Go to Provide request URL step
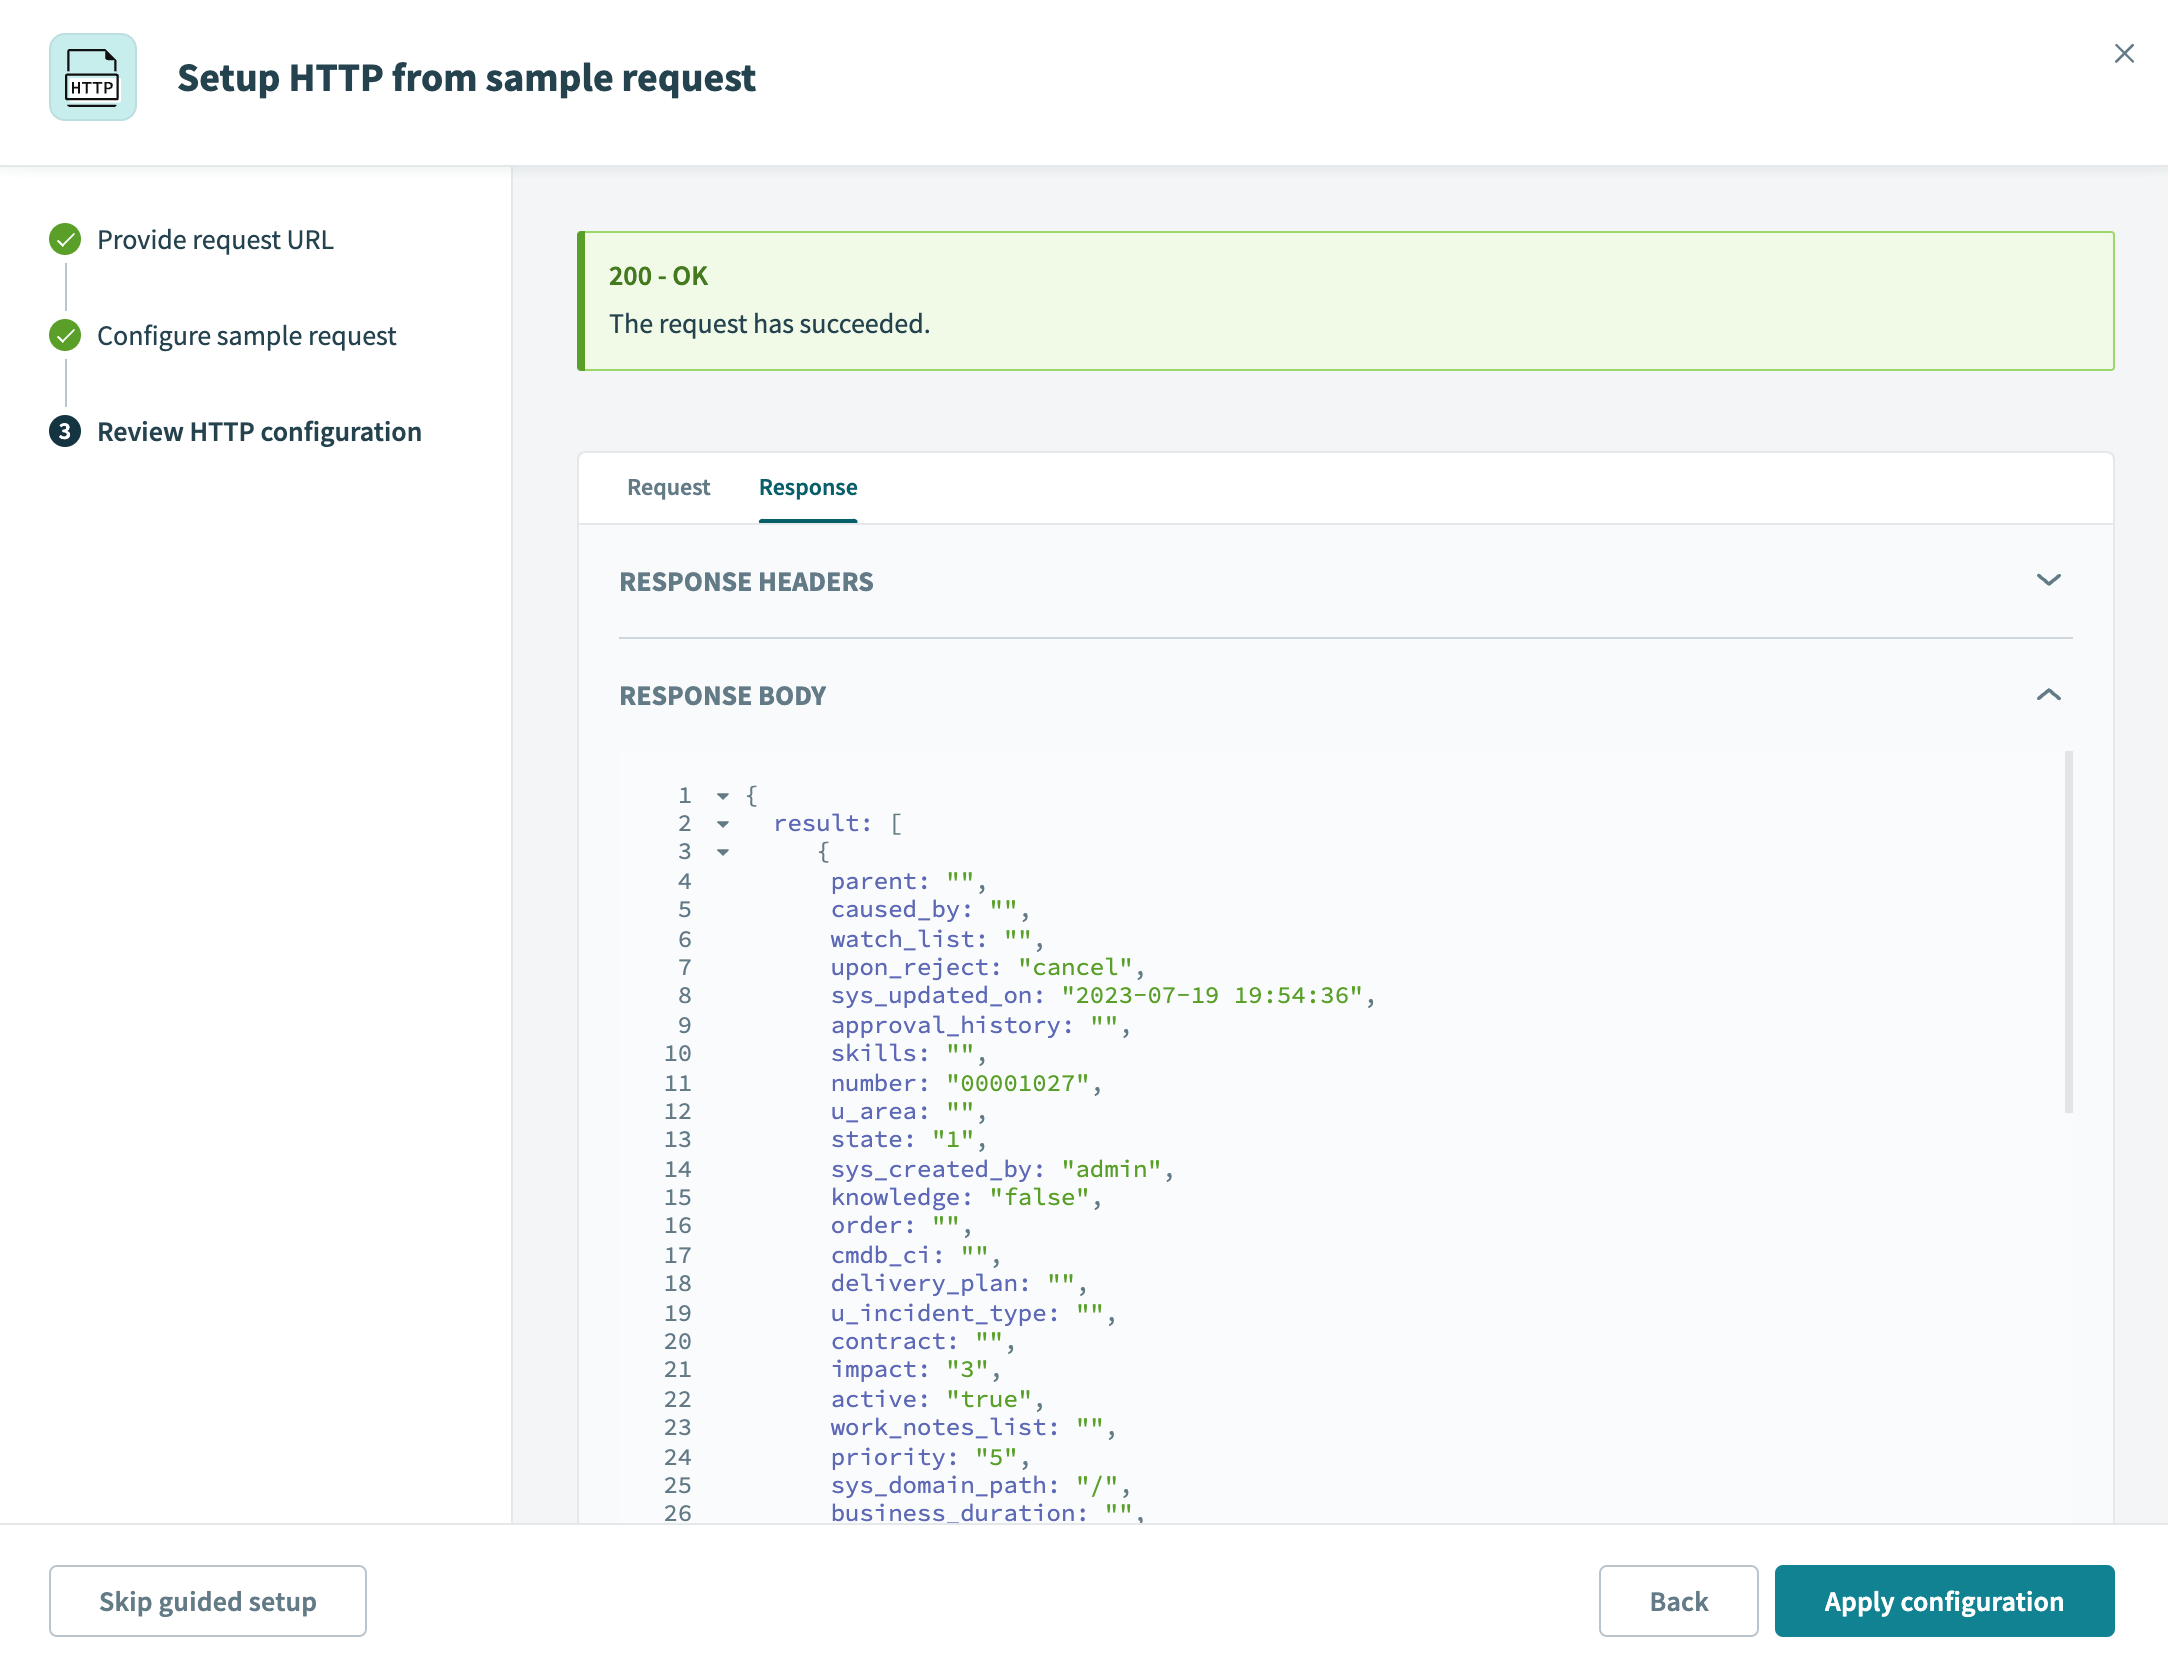Image resolution: width=2168 pixels, height=1666 pixels. pyautogui.click(x=215, y=239)
